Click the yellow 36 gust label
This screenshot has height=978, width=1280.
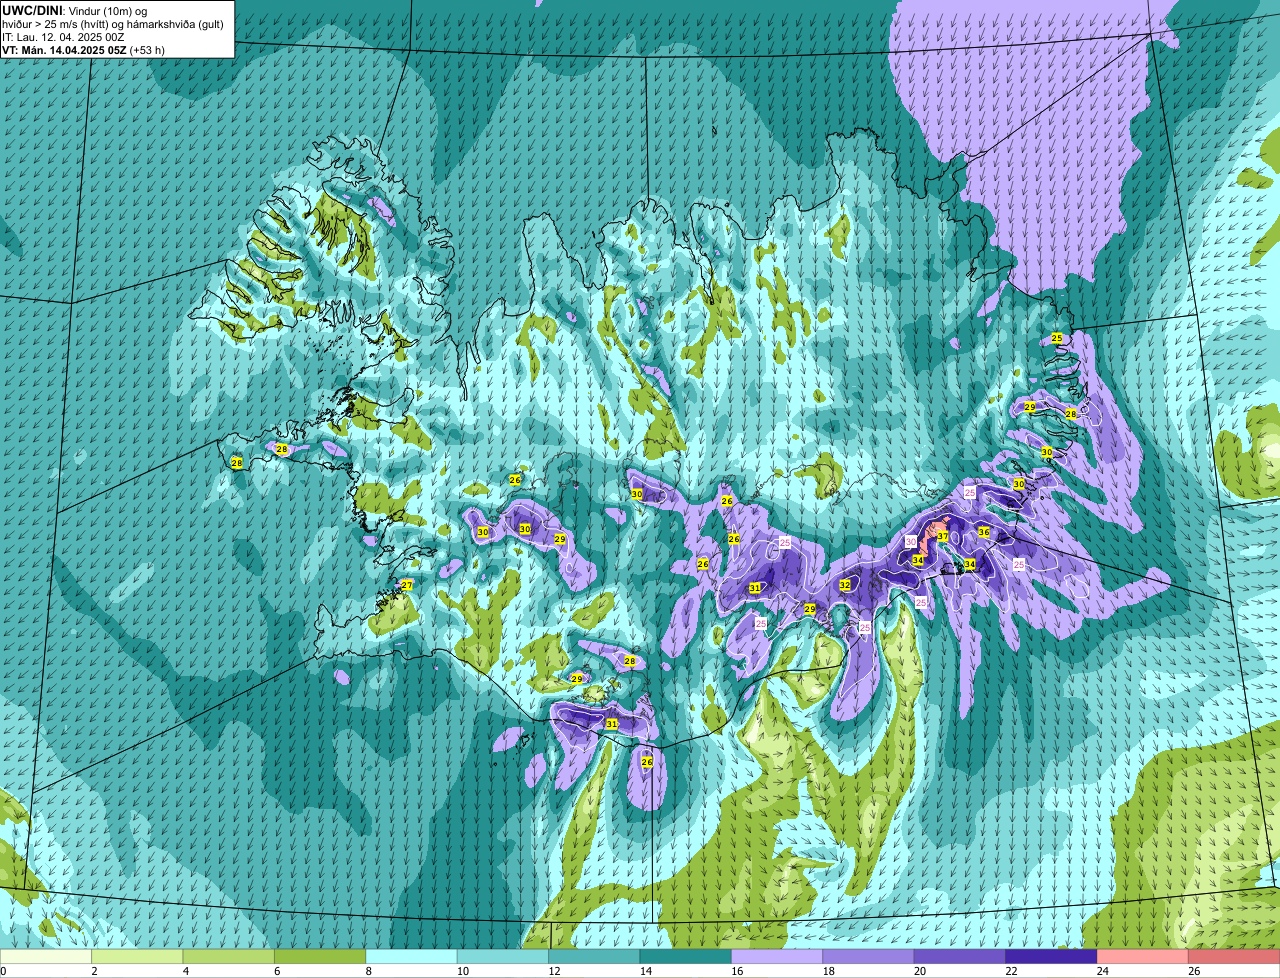pos(984,533)
